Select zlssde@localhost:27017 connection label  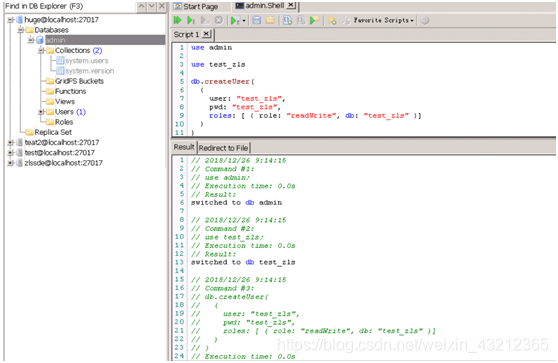click(x=63, y=163)
